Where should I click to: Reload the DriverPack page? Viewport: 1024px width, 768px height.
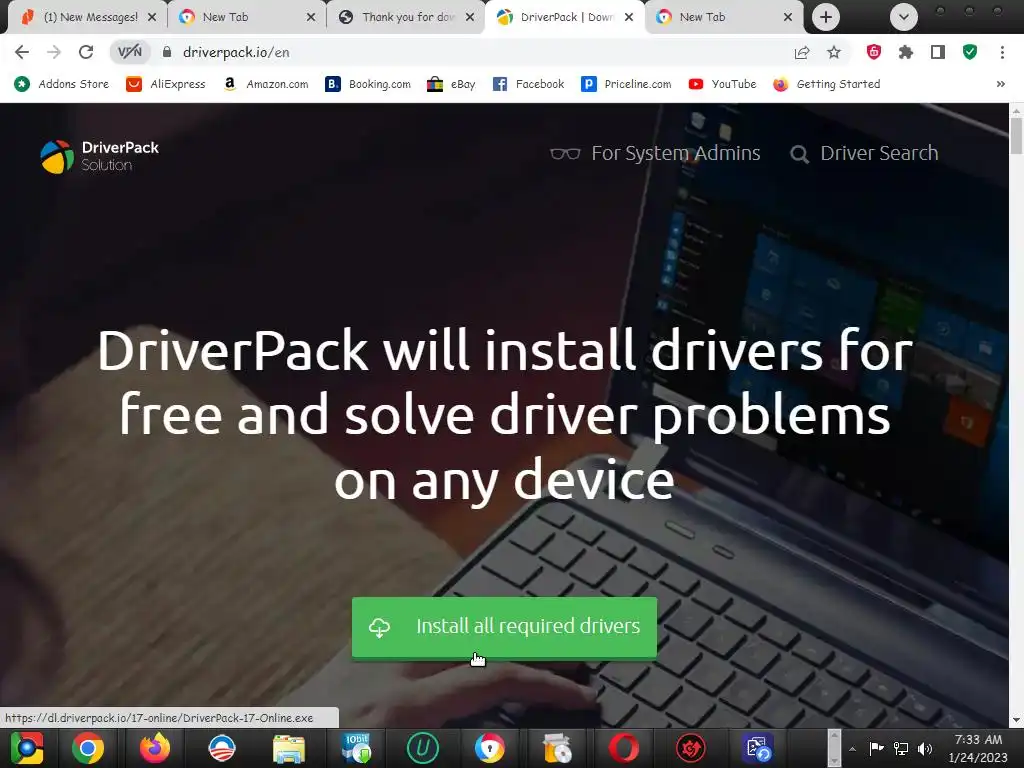click(86, 52)
